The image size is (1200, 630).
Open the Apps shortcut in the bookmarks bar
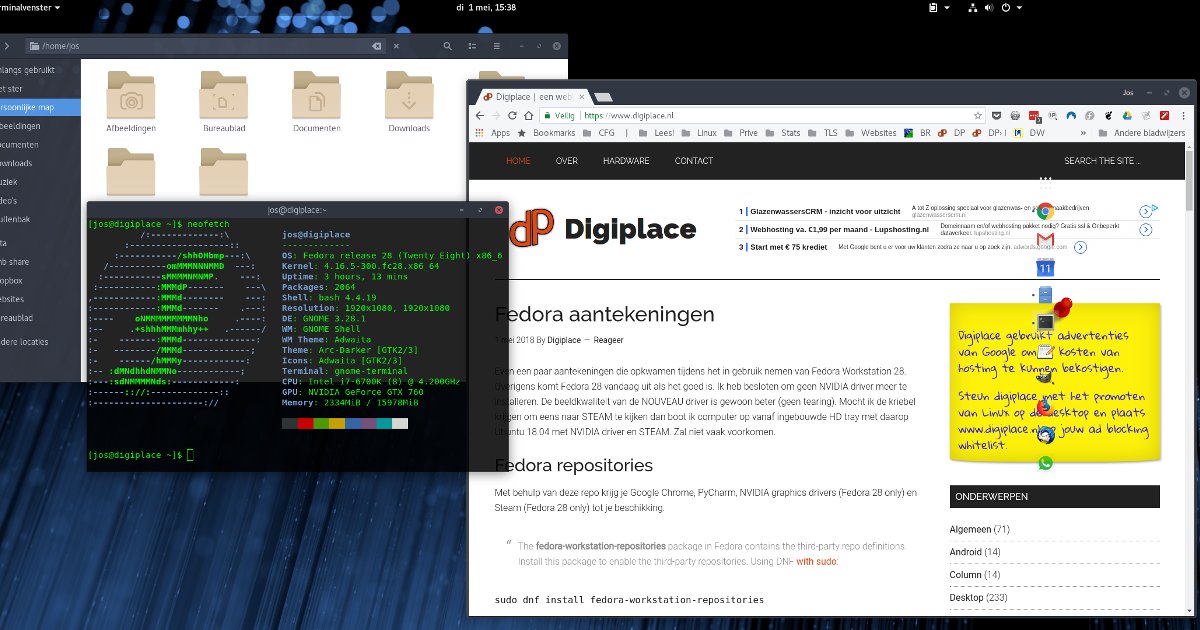(492, 132)
